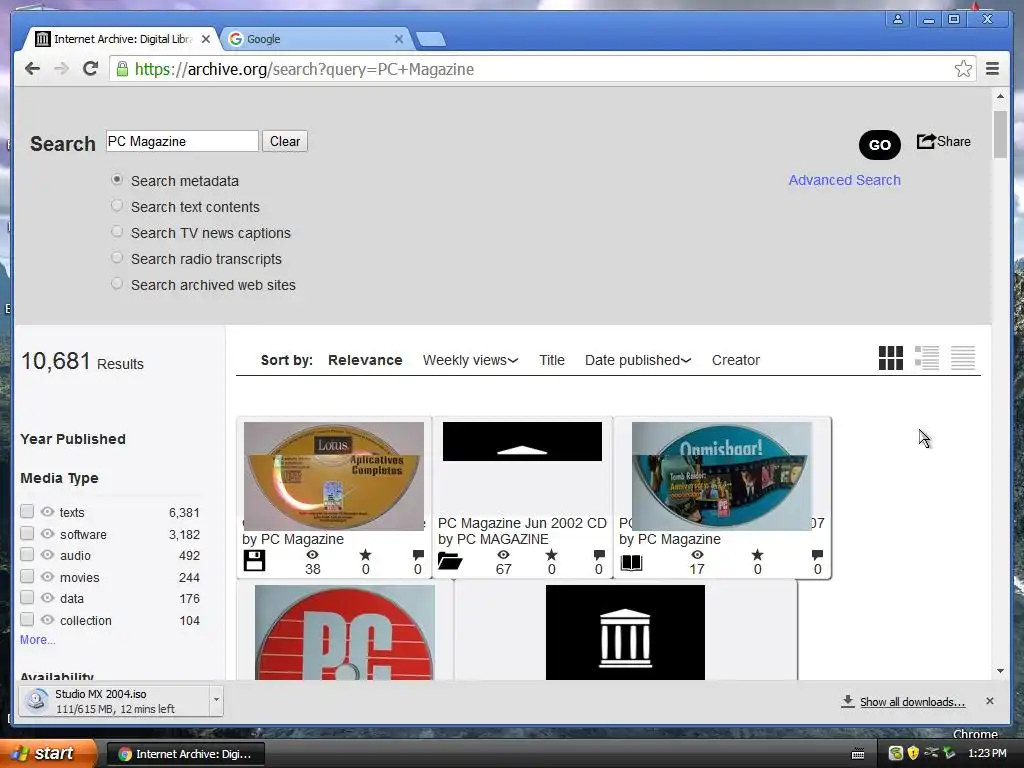Viewport: 1024px width, 768px height.
Task: Select Search radio transcripts option
Action: (117, 258)
